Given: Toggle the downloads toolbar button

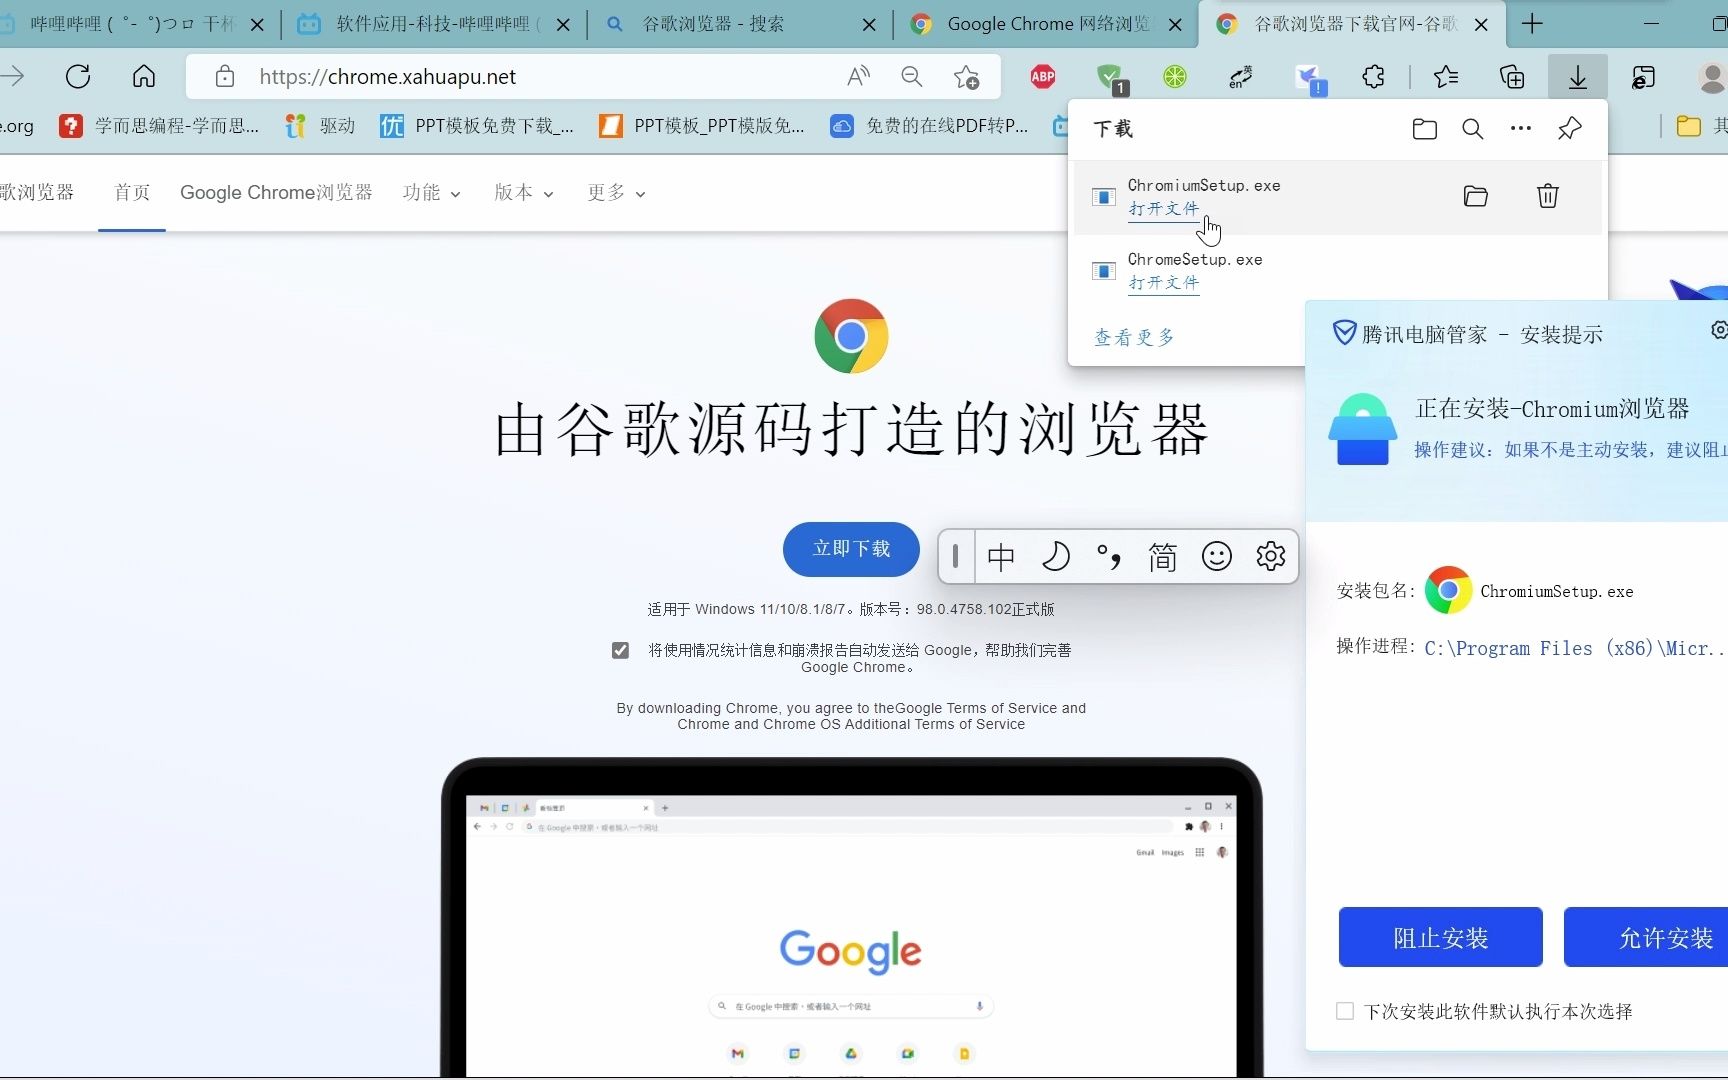Looking at the screenshot, I should (1577, 76).
